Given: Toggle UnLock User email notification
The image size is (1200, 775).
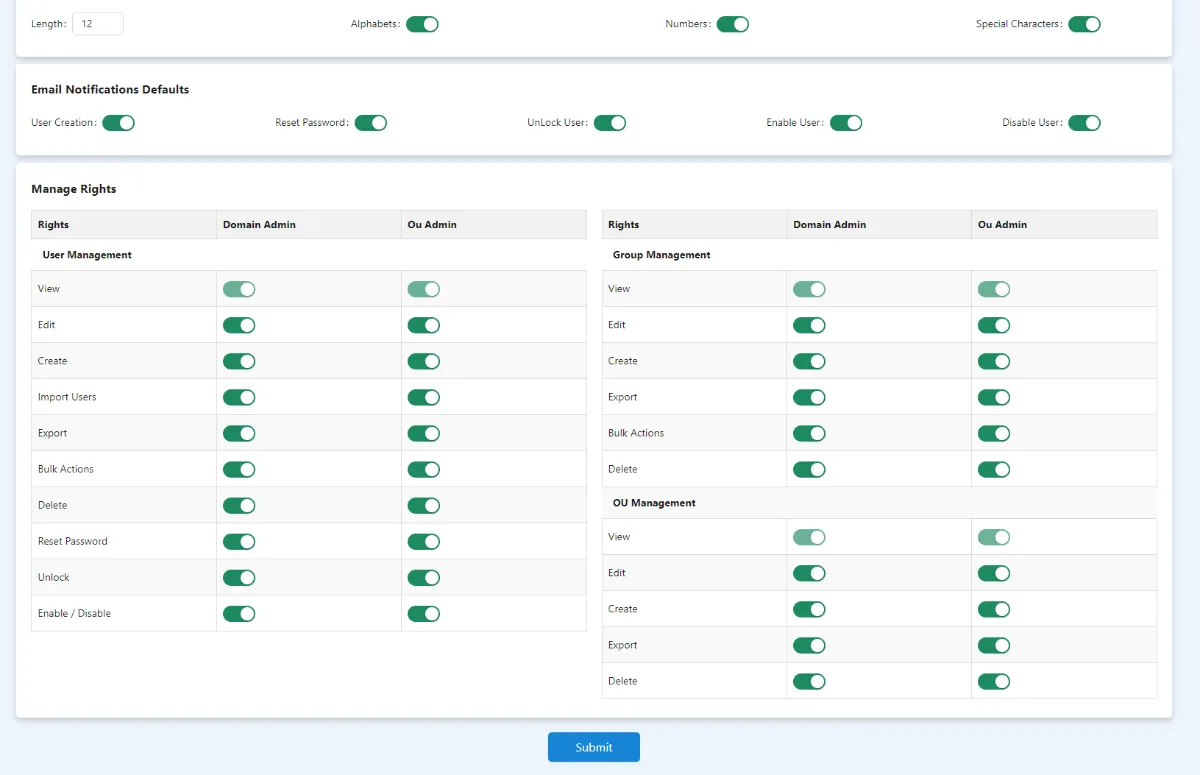Looking at the screenshot, I should [610, 123].
